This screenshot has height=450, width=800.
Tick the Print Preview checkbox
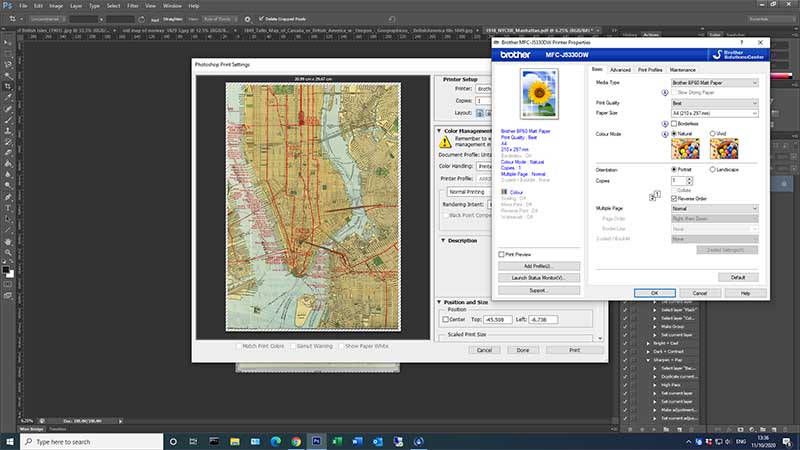(x=501, y=254)
